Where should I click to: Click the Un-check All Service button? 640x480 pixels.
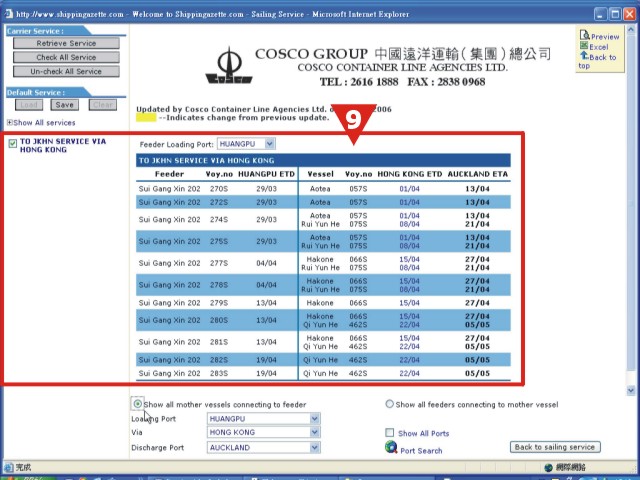66,71
